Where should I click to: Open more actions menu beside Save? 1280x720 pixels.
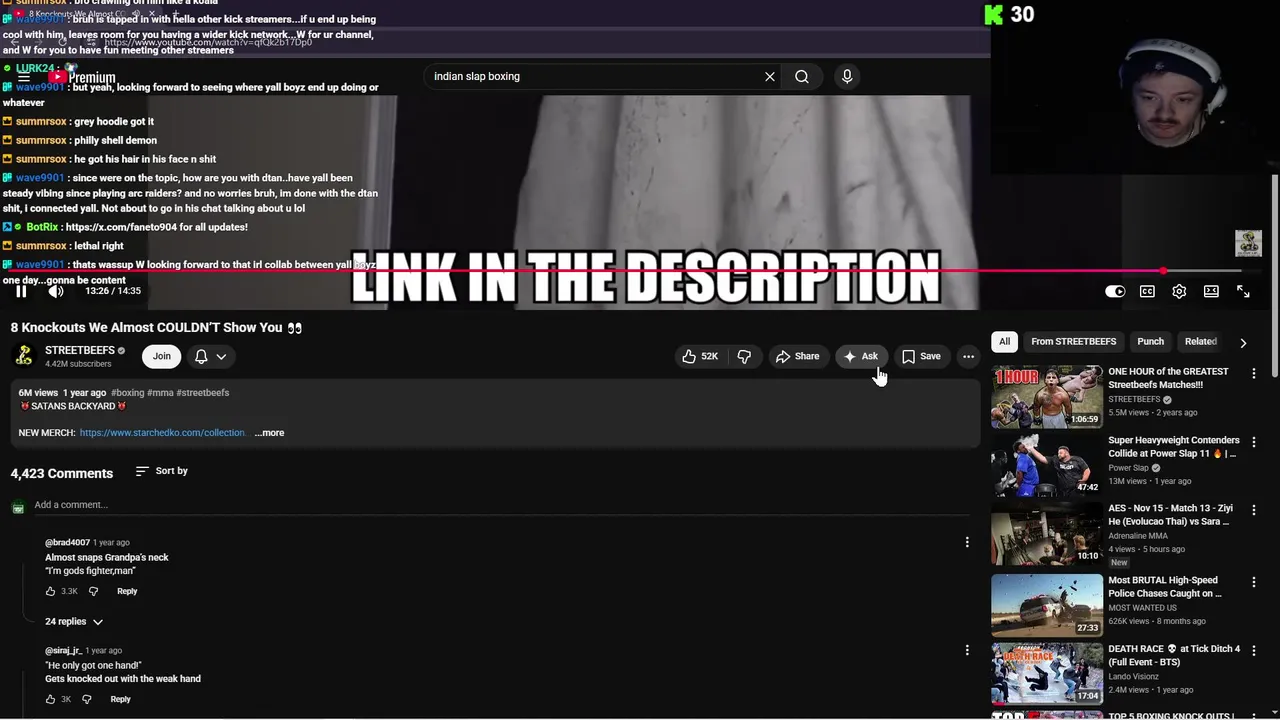coord(968,356)
